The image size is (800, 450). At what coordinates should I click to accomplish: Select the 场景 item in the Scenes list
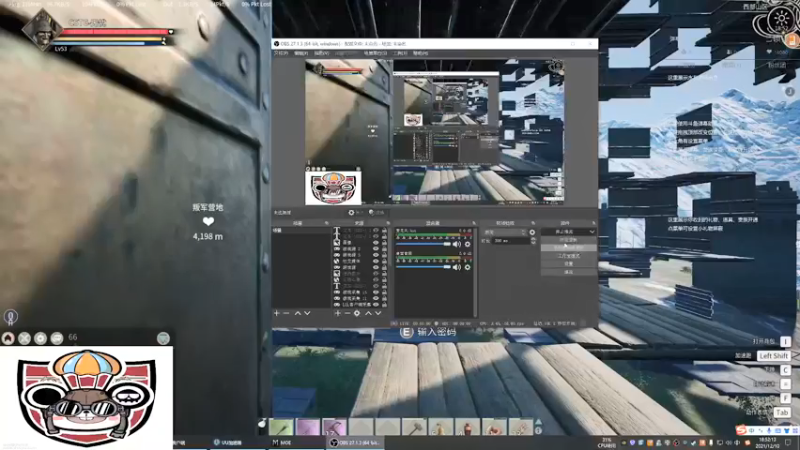tap(302, 231)
